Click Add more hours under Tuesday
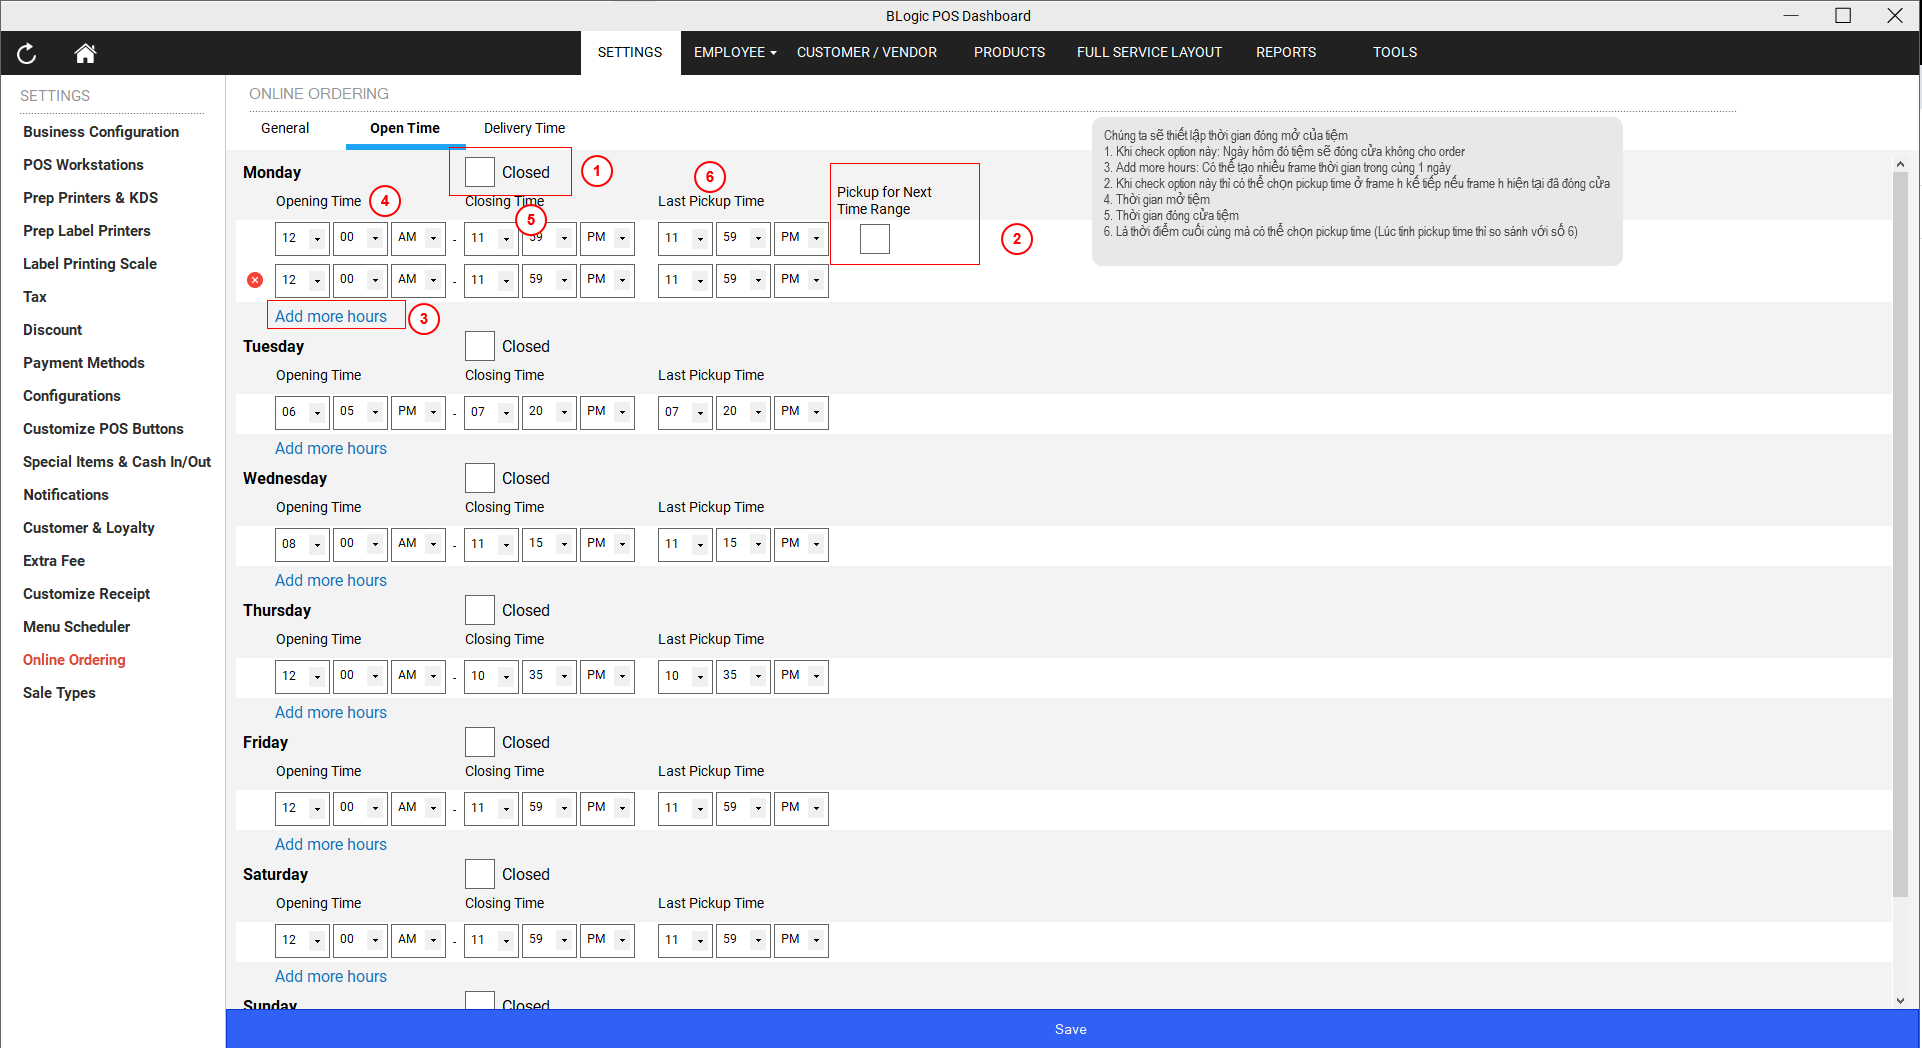The height and width of the screenshot is (1048, 1922). [330, 448]
